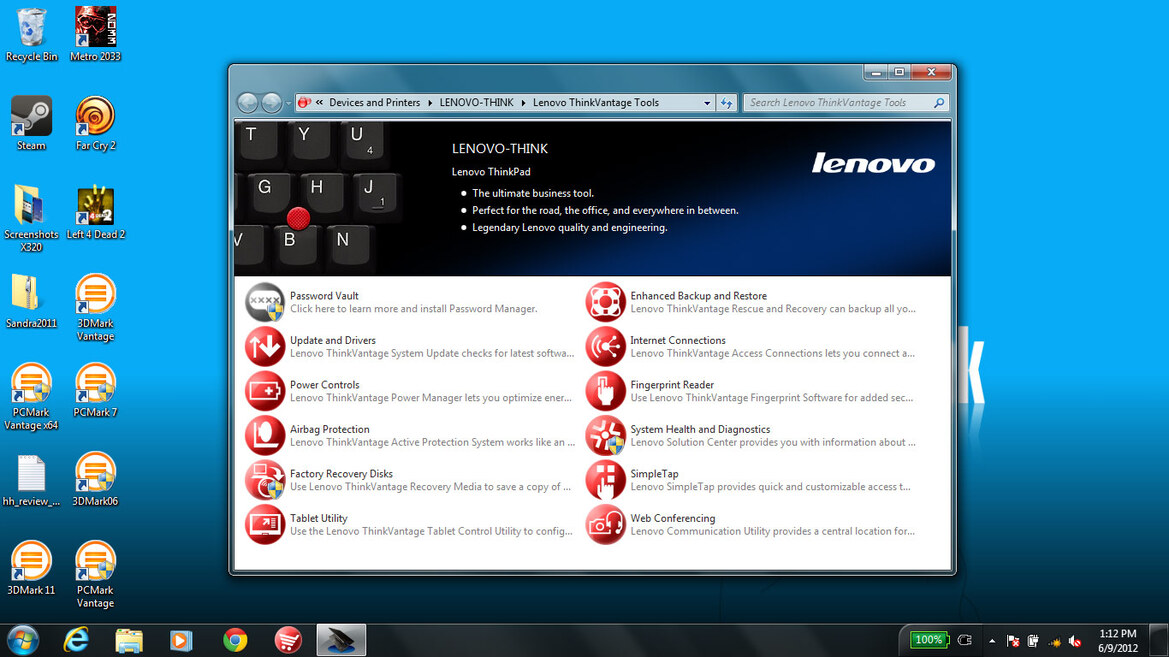
Task: Select the hh_review text file
Action: pyautogui.click(x=31, y=480)
